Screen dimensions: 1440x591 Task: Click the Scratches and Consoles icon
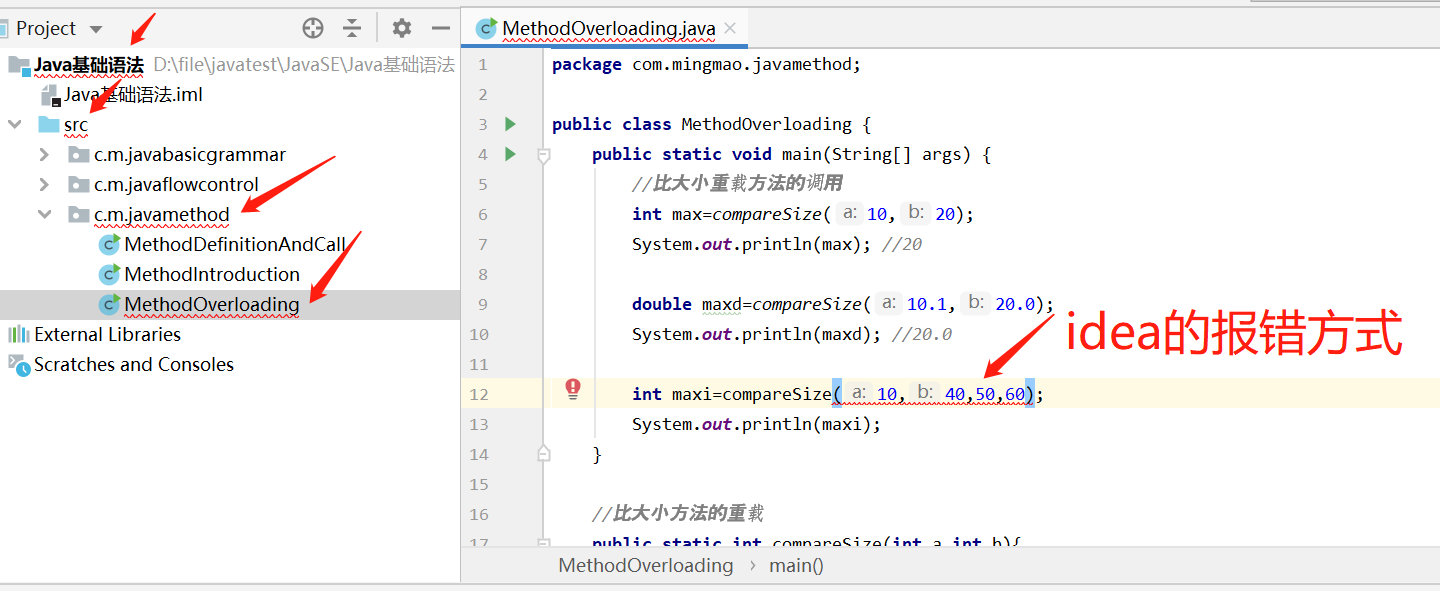click(x=18, y=364)
